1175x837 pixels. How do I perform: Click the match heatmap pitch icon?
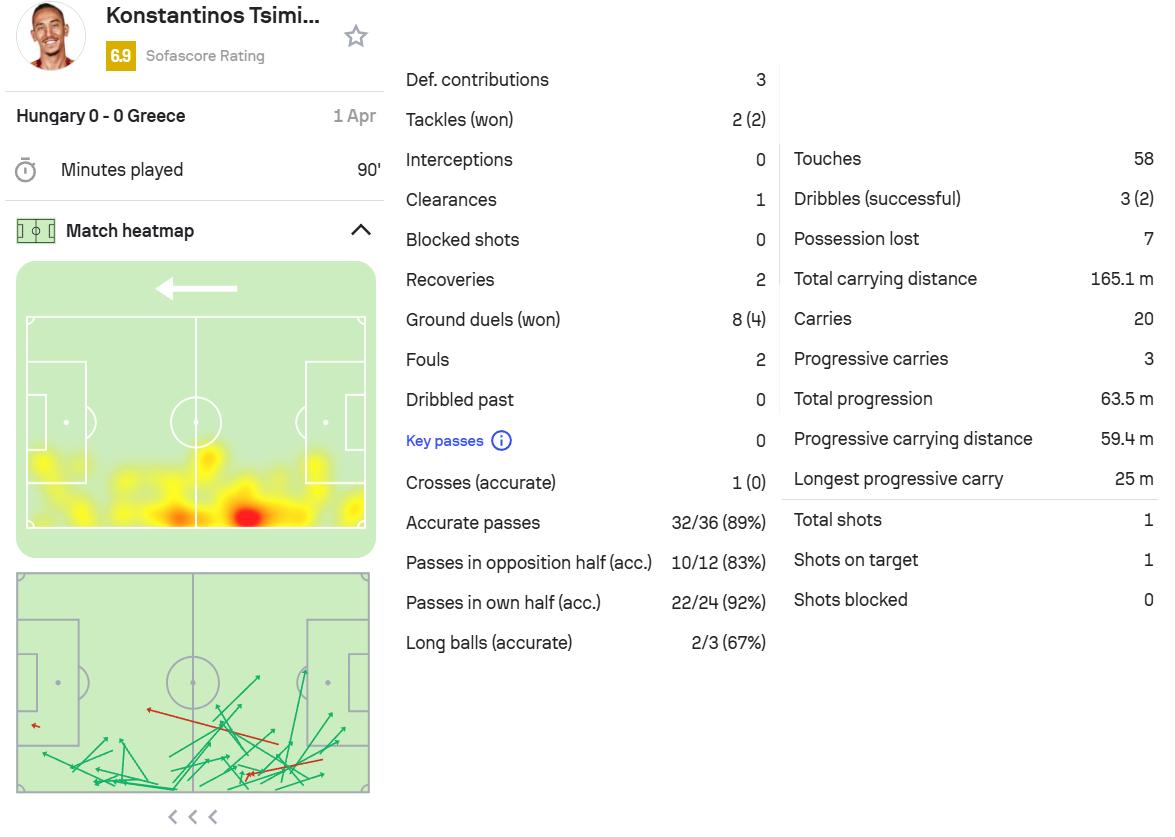(x=36, y=231)
